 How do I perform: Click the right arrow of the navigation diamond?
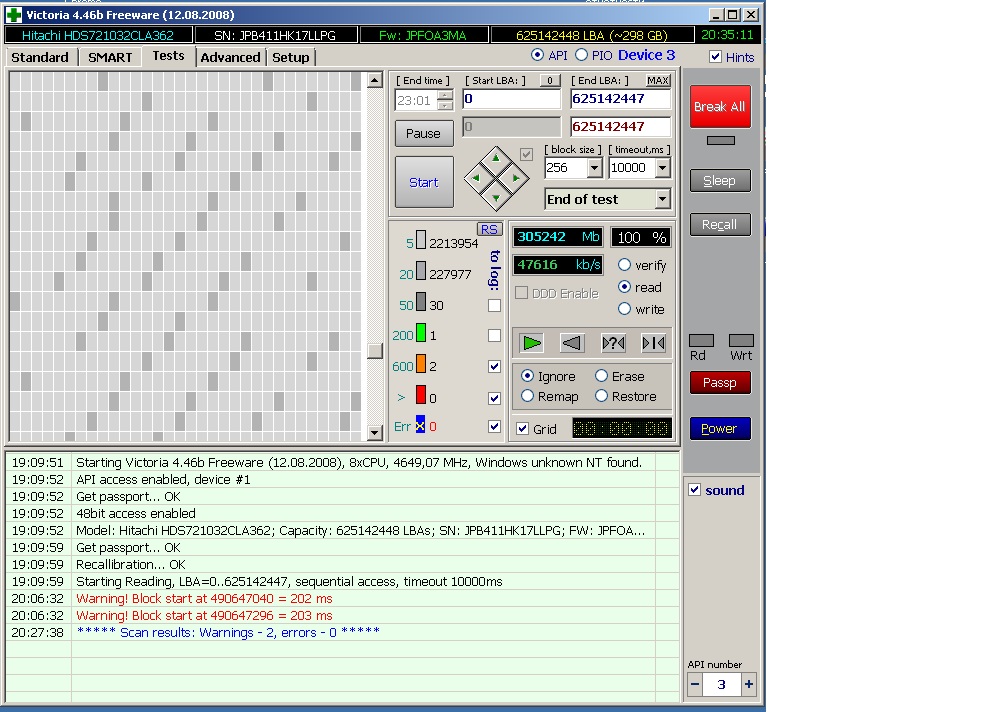tap(516, 178)
